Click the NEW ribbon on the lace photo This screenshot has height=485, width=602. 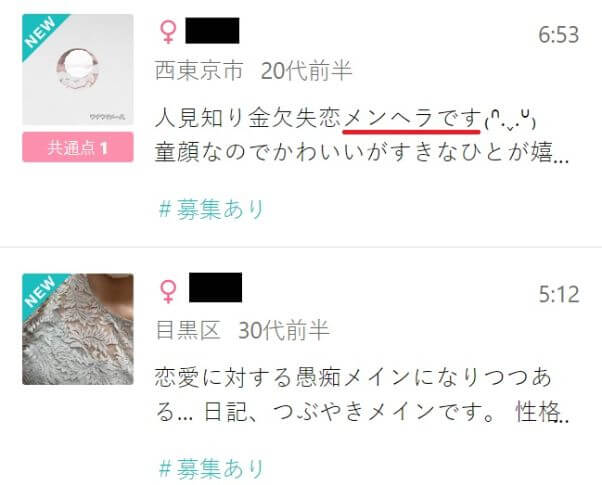pyautogui.click(x=41, y=292)
